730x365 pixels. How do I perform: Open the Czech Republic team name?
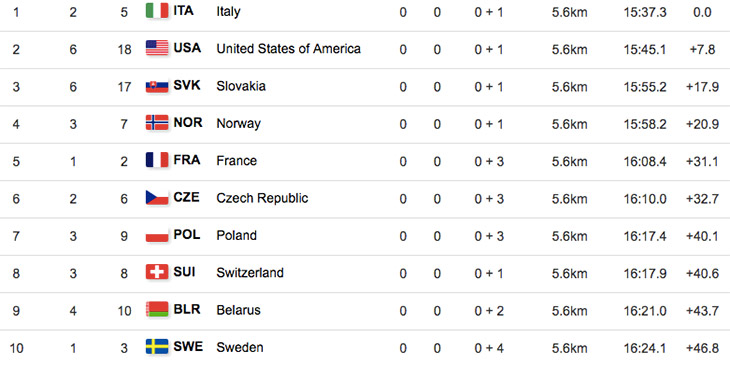point(262,198)
